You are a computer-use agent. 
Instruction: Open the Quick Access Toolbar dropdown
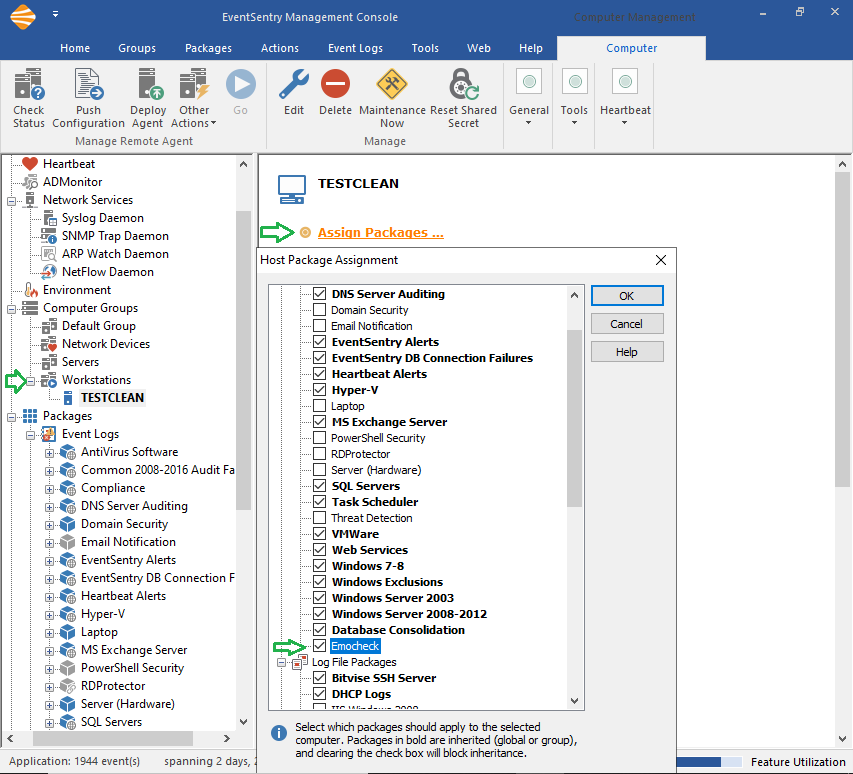click(x=55, y=15)
